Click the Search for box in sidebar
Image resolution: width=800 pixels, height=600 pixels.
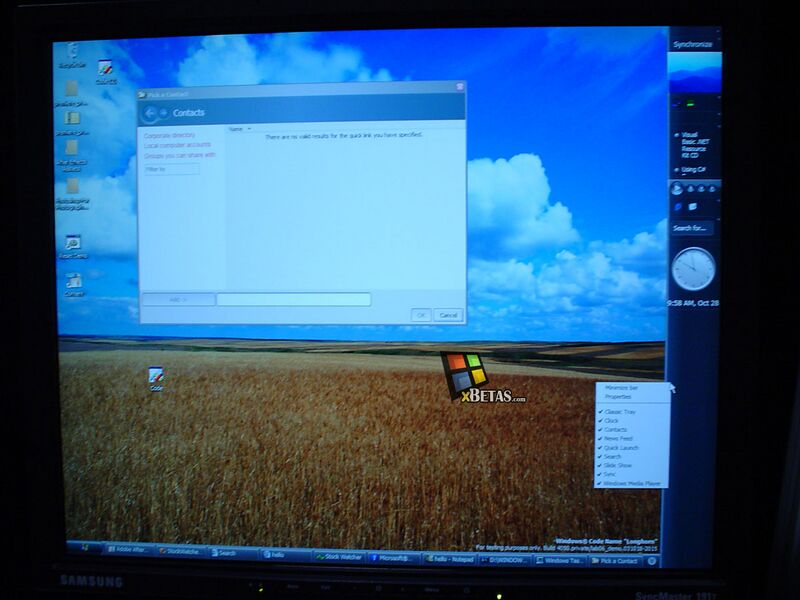pyautogui.click(x=691, y=228)
